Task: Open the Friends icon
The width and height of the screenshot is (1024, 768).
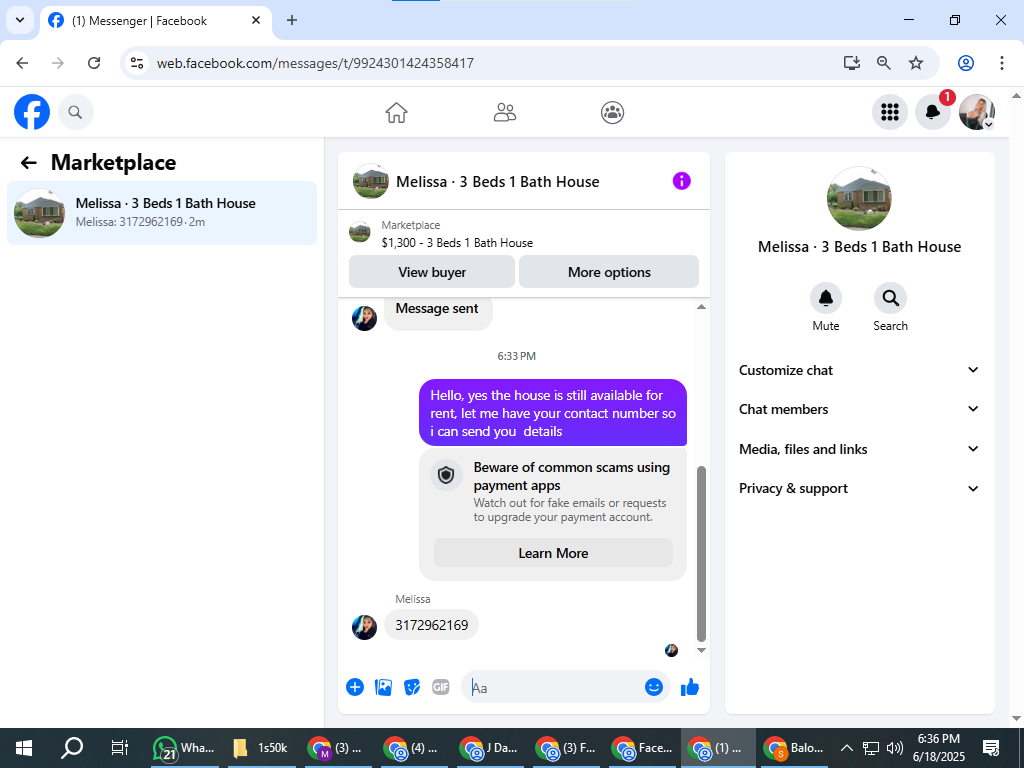Action: coord(504,112)
